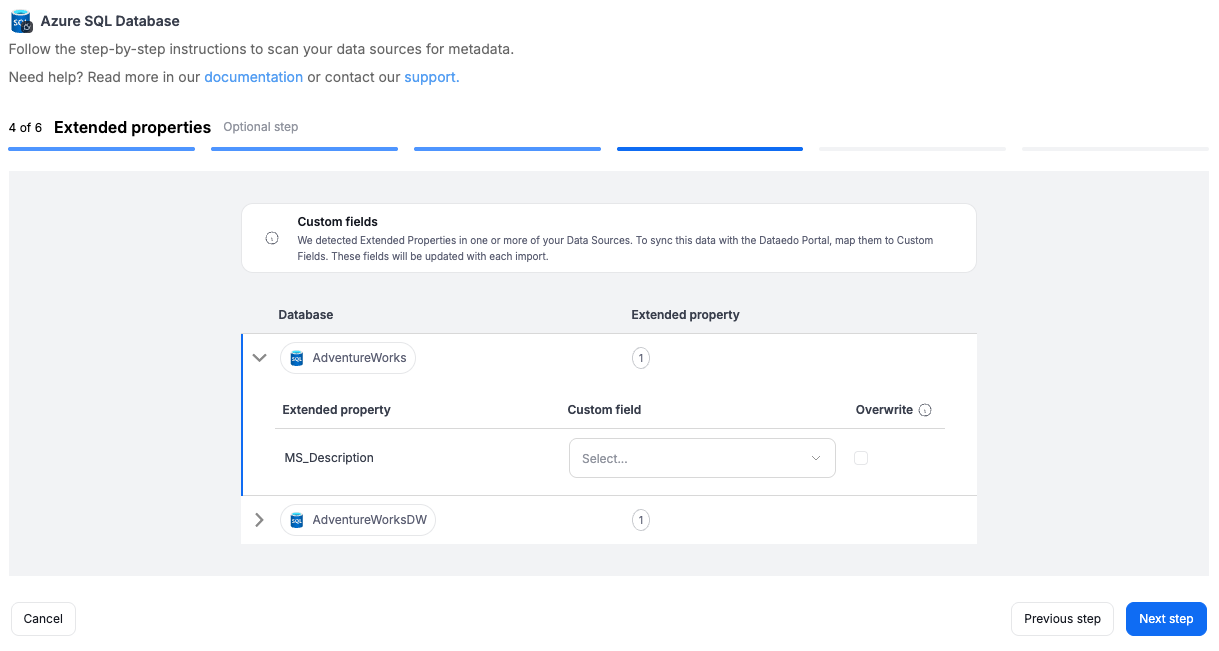Click the Next step button
This screenshot has width=1219, height=651.
point(1165,619)
